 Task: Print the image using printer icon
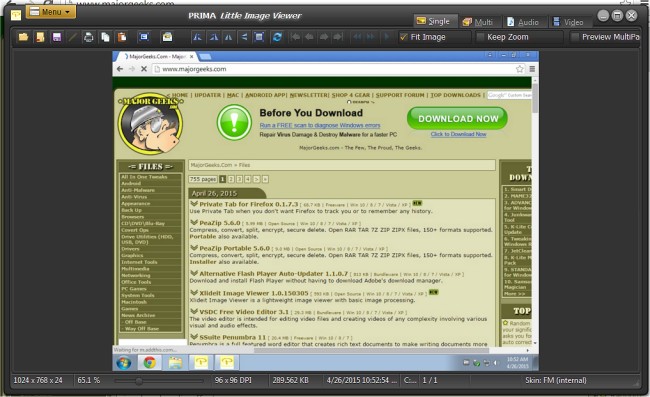(x=88, y=37)
